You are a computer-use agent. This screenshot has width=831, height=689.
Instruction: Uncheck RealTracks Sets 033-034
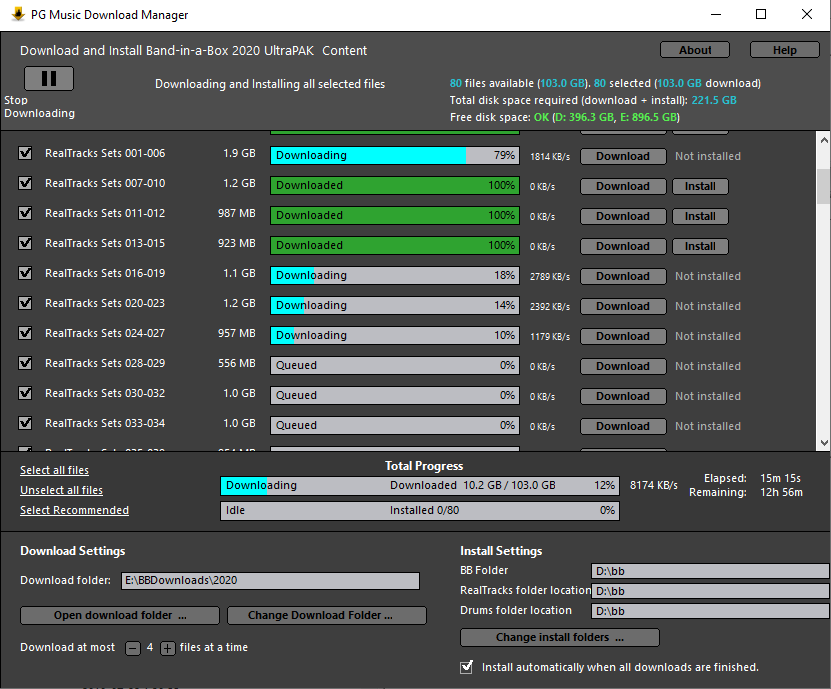click(x=25, y=423)
